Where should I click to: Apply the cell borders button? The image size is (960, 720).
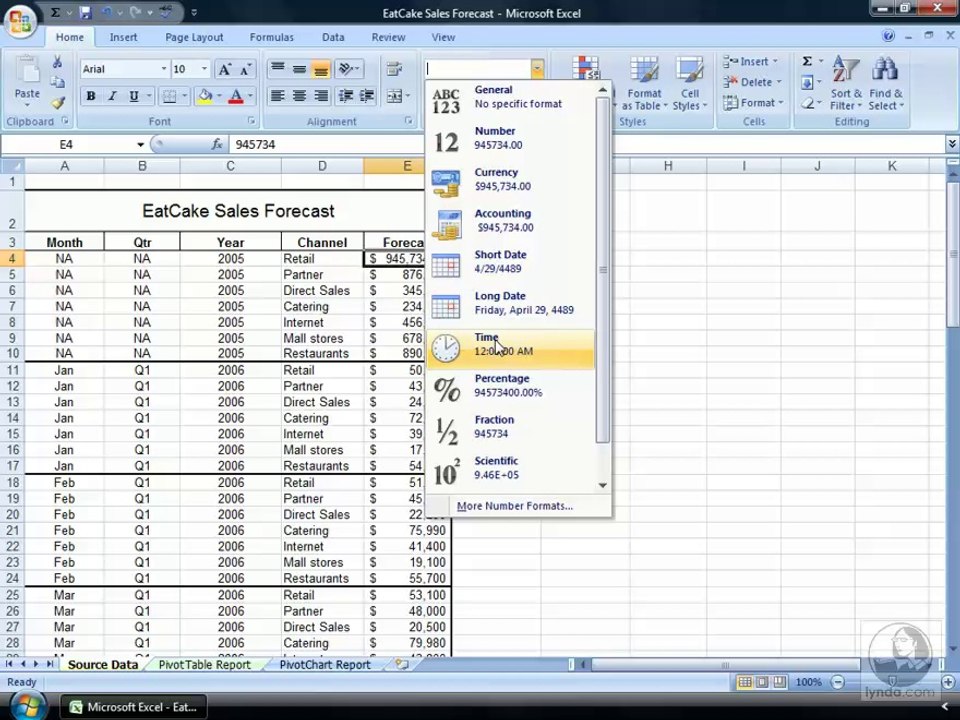[169, 96]
